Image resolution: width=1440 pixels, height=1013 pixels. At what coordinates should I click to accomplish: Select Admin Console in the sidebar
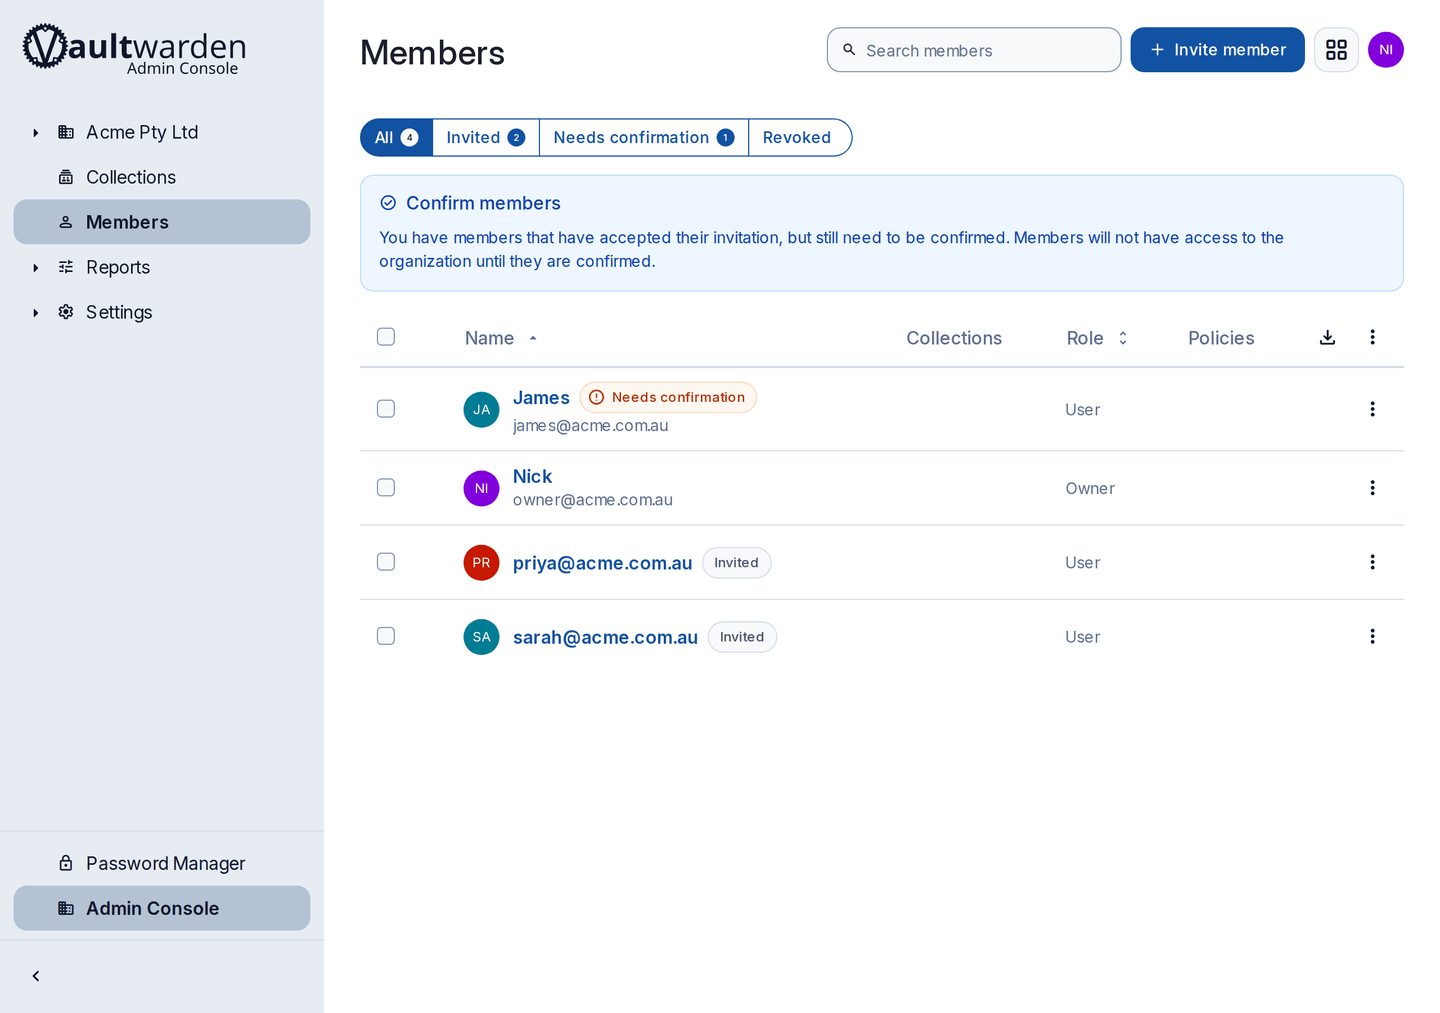pyautogui.click(x=162, y=908)
